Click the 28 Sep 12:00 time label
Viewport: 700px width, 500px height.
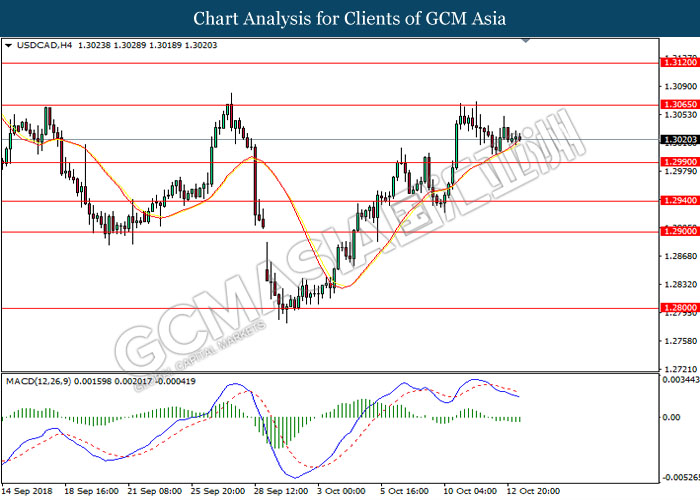[280, 492]
